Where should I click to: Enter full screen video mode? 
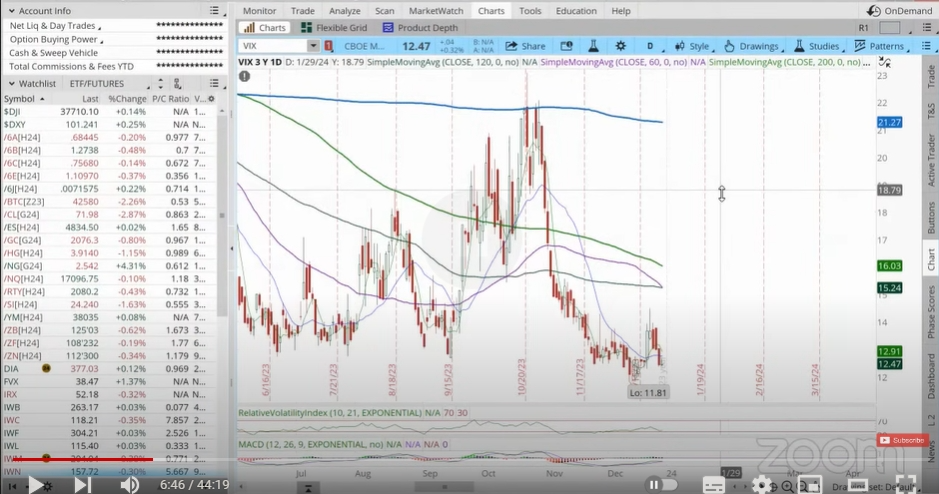tap(905, 484)
